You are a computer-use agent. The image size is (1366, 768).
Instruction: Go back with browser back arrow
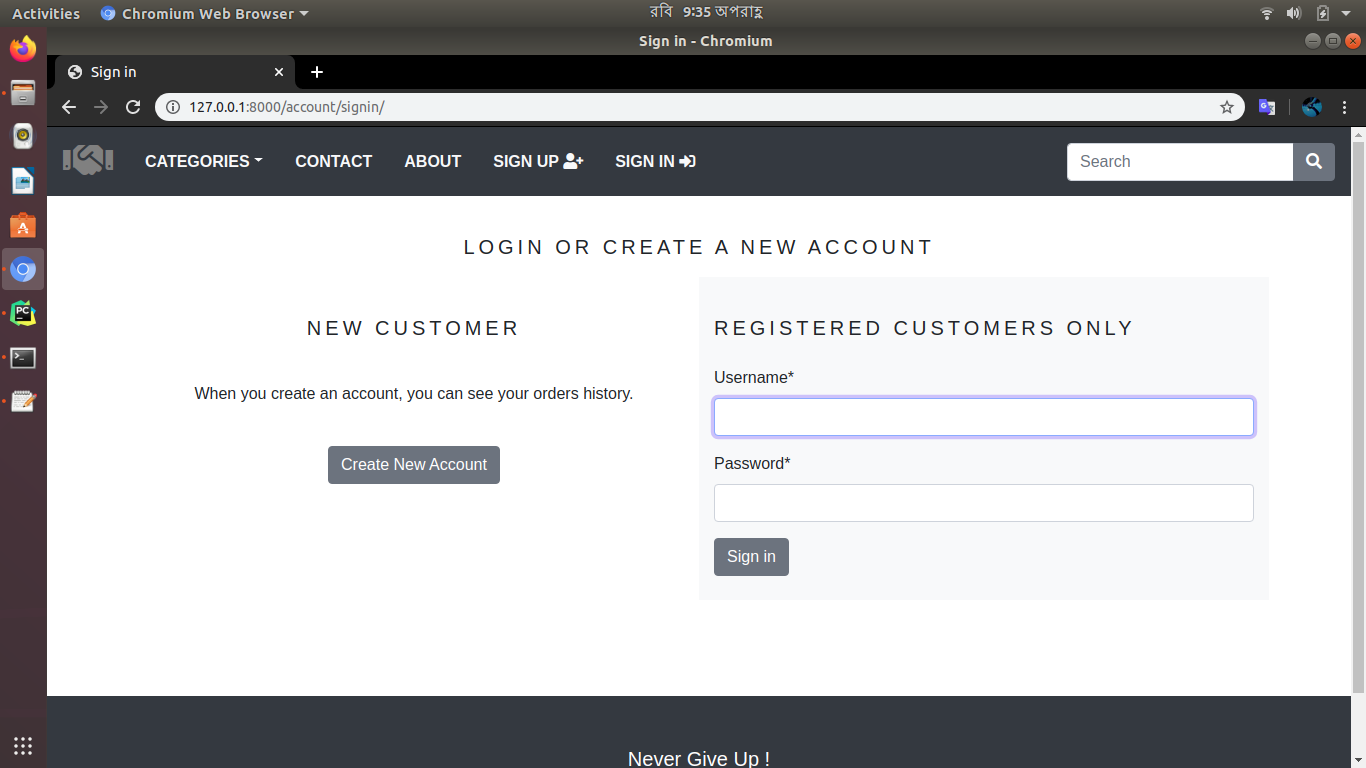click(x=69, y=107)
